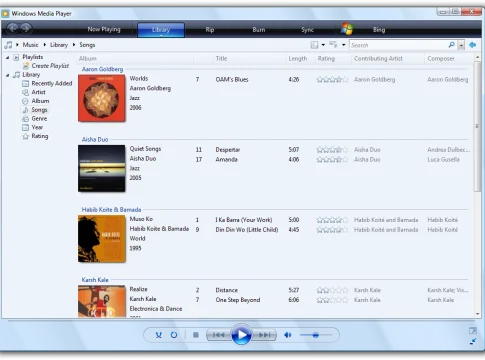The width and height of the screenshot is (485, 360).
Task: Click the Habib Koite & Bamada group link
Action: pos(111,209)
